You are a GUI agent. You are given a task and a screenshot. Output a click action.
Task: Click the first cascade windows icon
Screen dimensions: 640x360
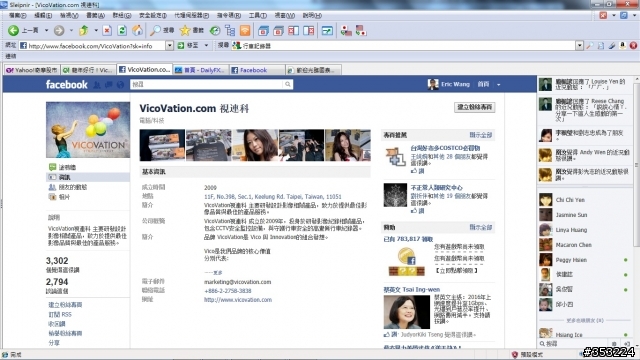click(x=263, y=31)
